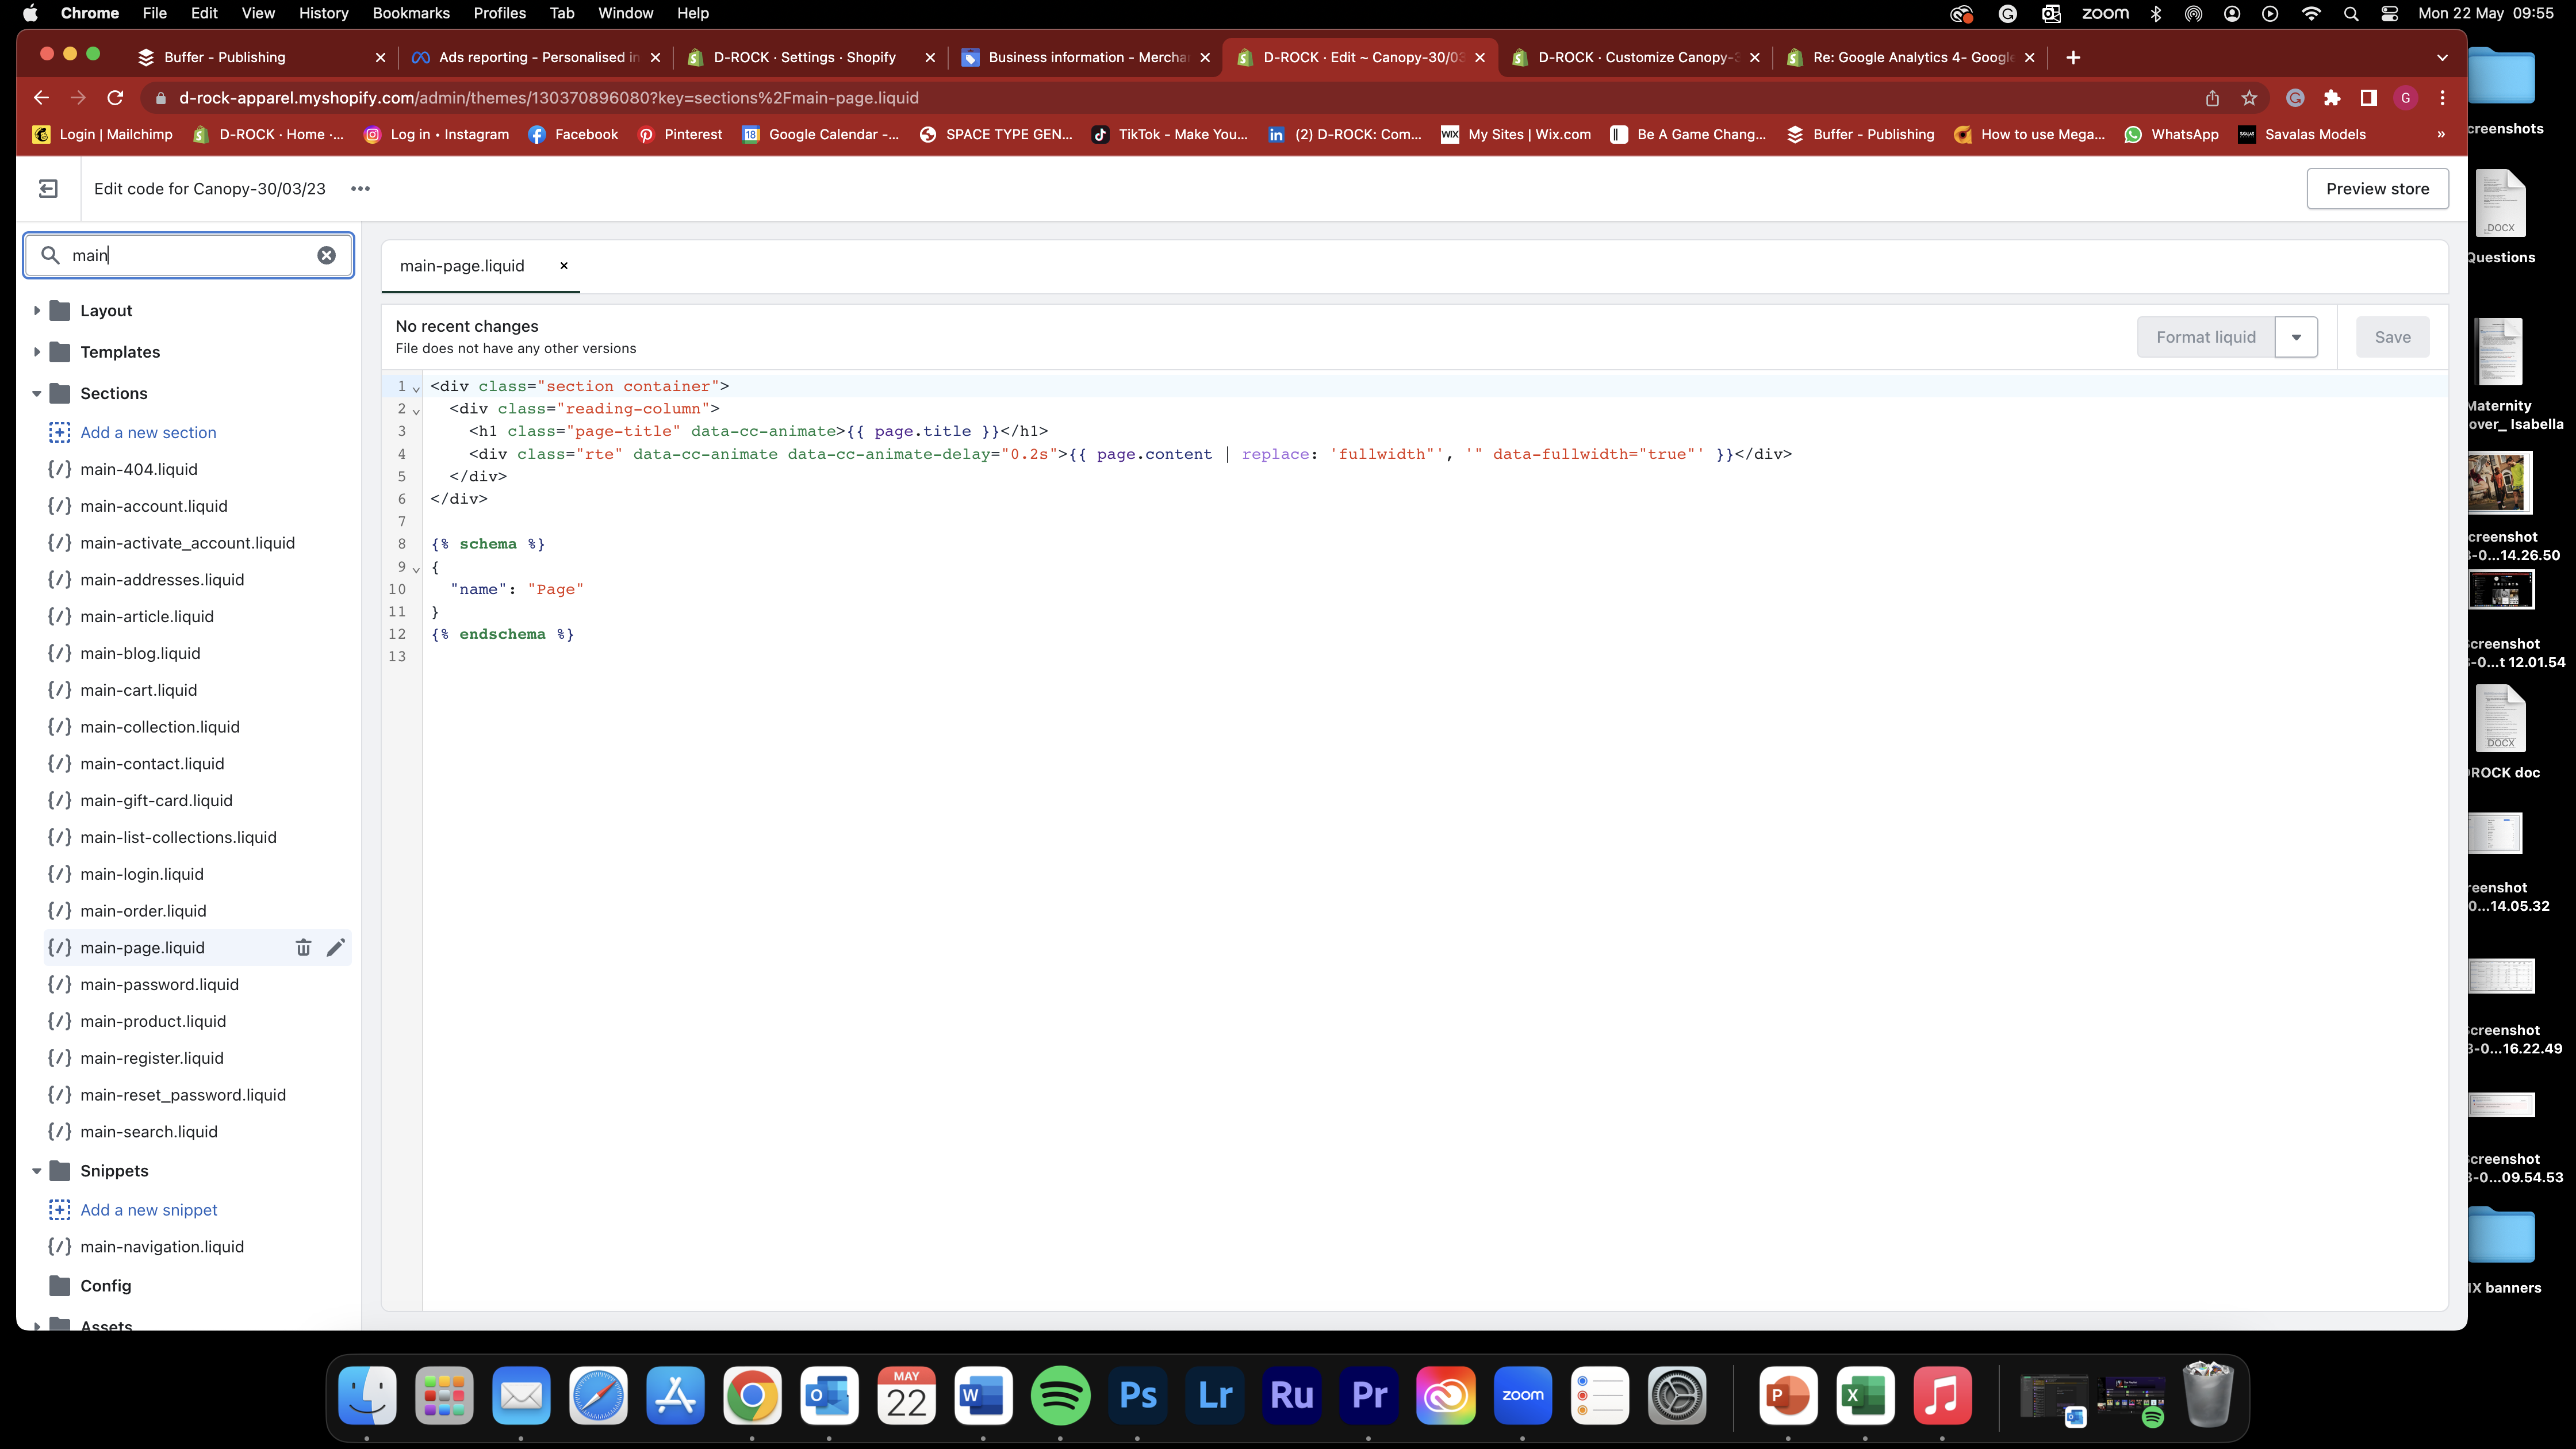Bookmark this page with the star icon

pos(2249,98)
